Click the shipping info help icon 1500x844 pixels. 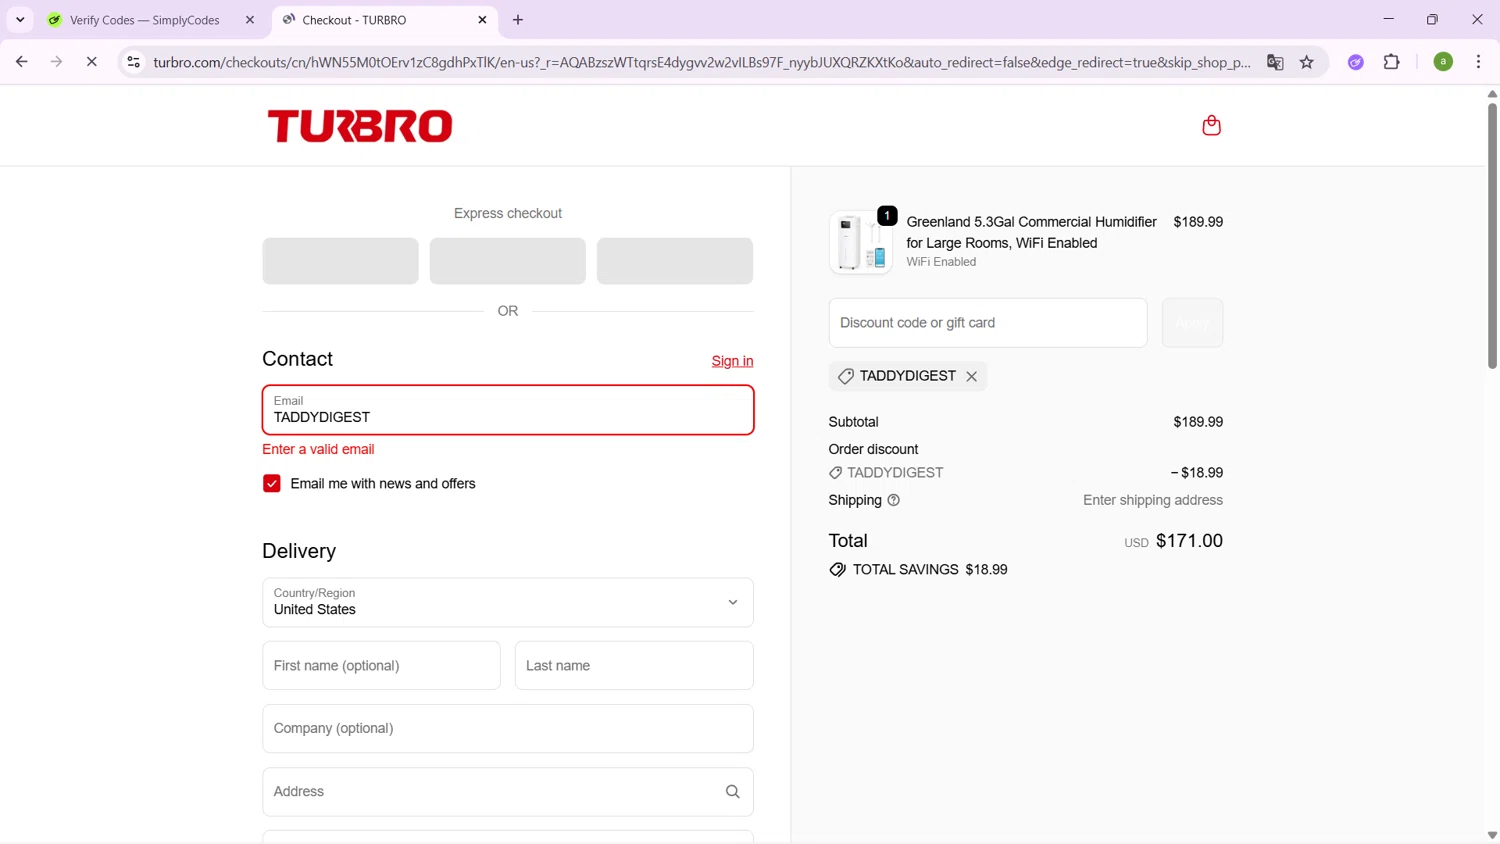click(894, 500)
